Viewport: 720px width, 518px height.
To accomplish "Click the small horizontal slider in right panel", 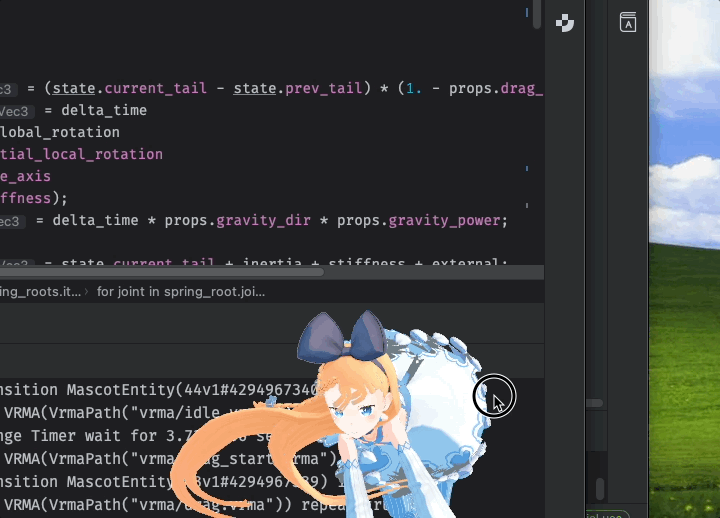I will 595,403.
